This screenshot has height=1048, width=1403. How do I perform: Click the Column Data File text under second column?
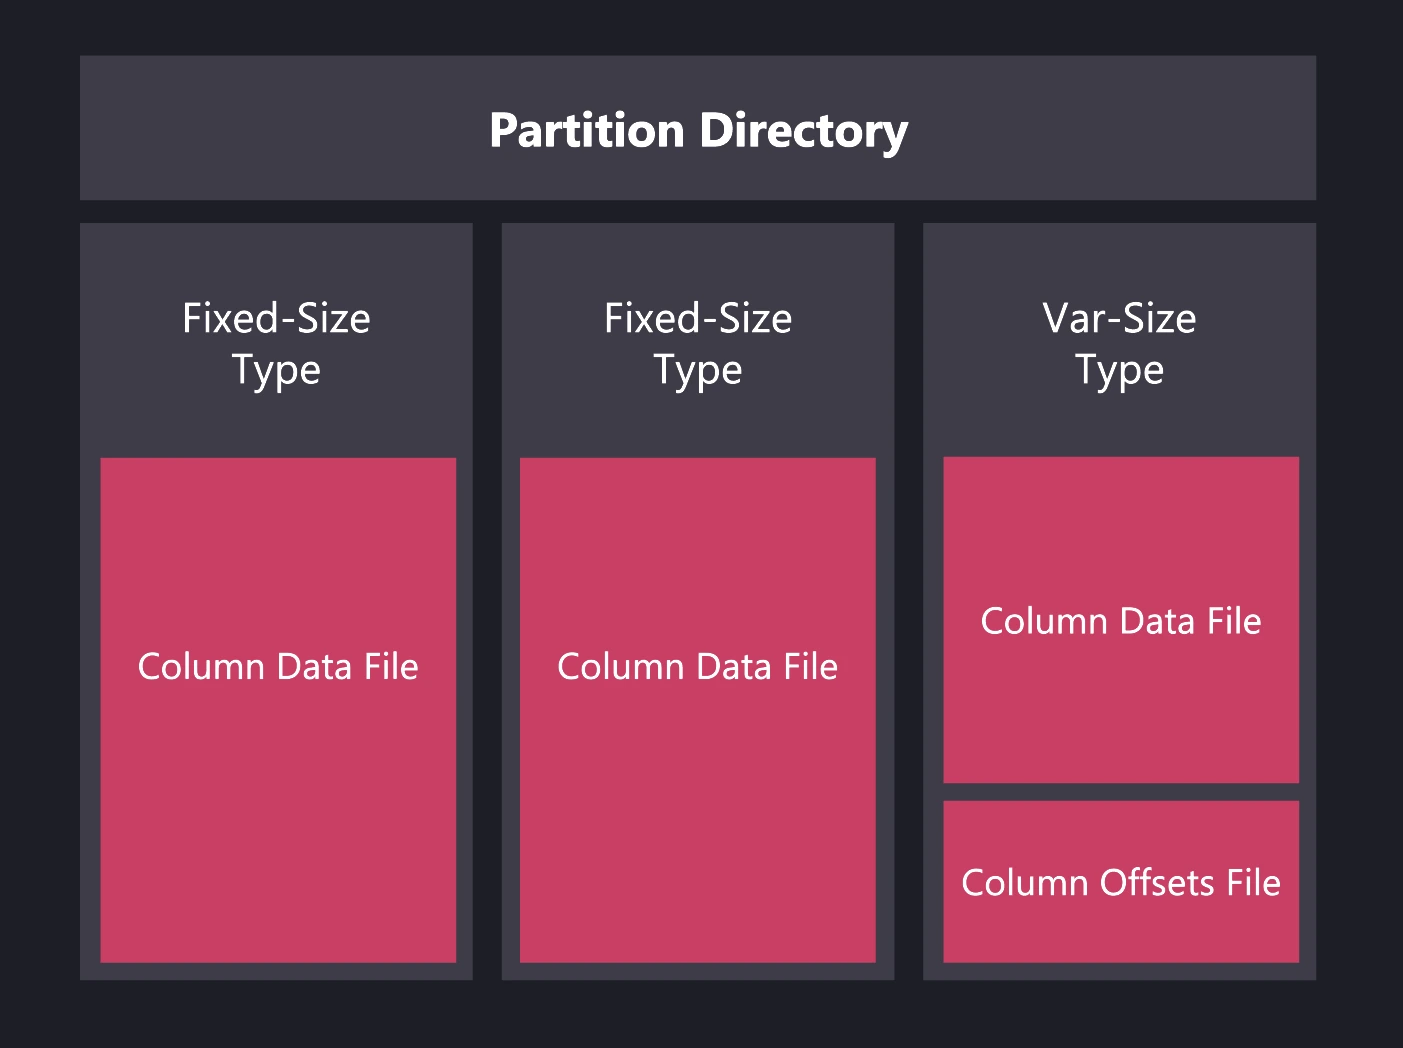[x=697, y=666]
